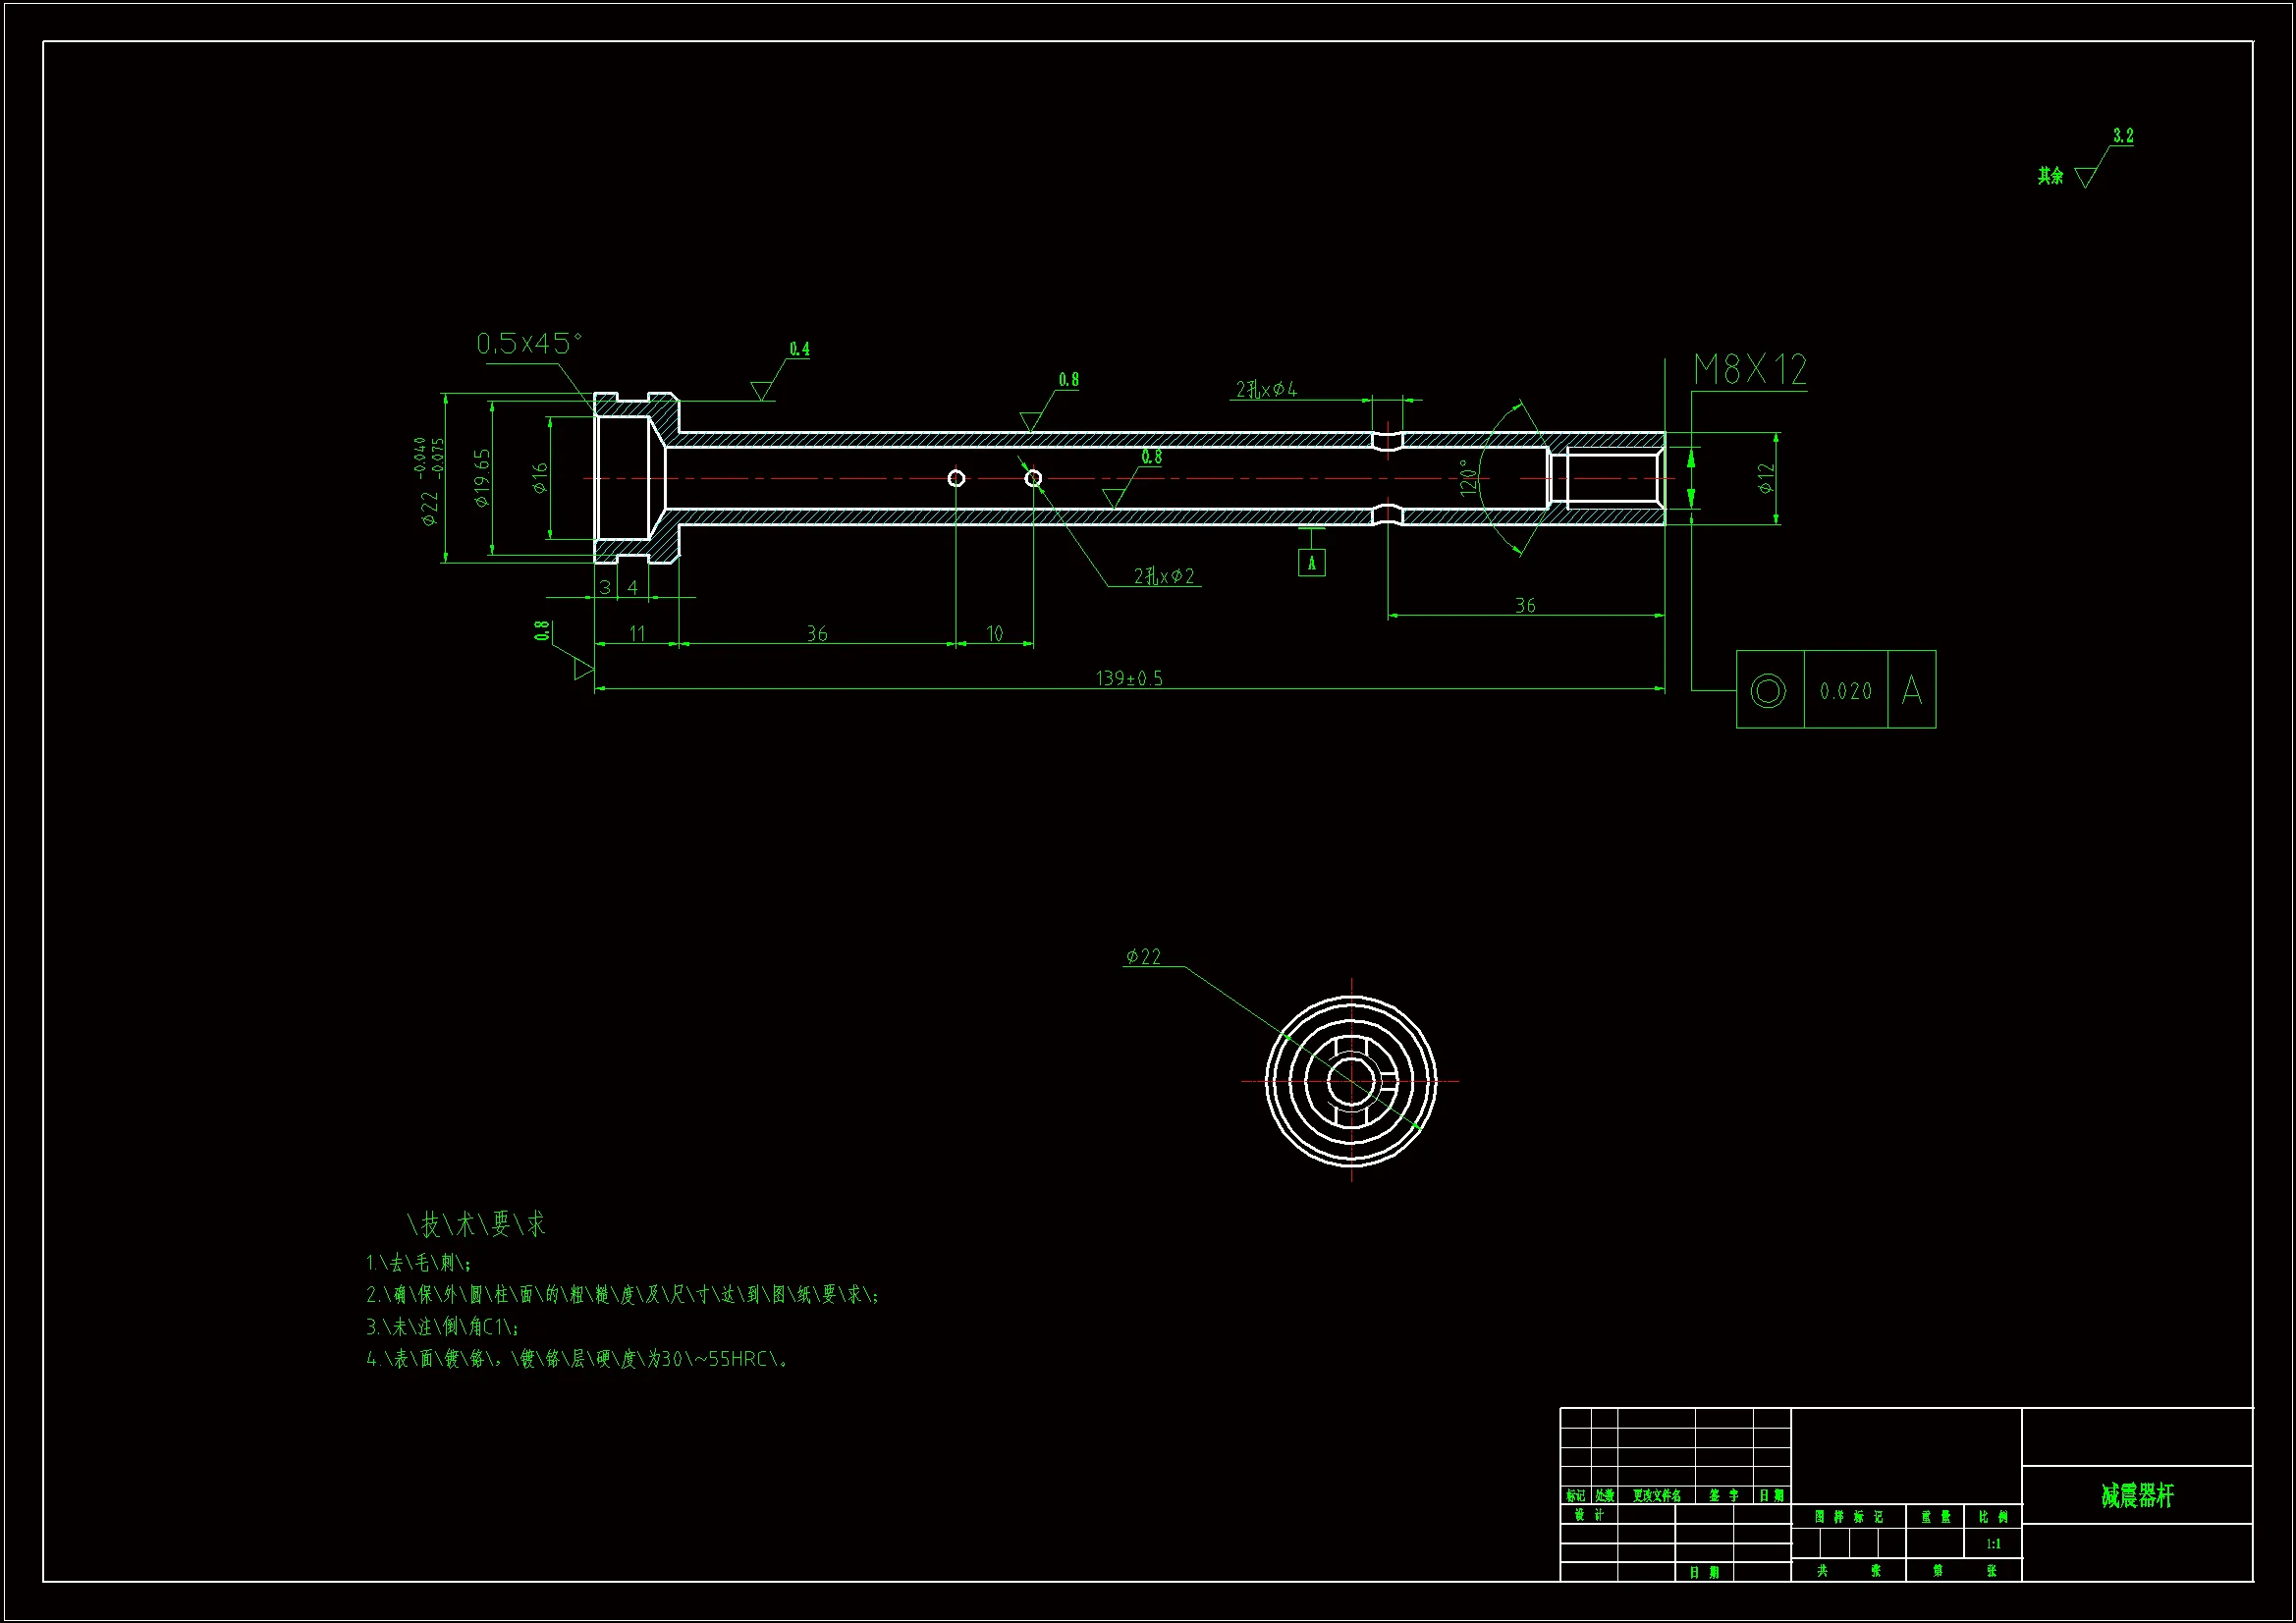This screenshot has height=1623, width=2296.
Task: Select the 减震器杆 title block name
Action: coord(2137,1496)
